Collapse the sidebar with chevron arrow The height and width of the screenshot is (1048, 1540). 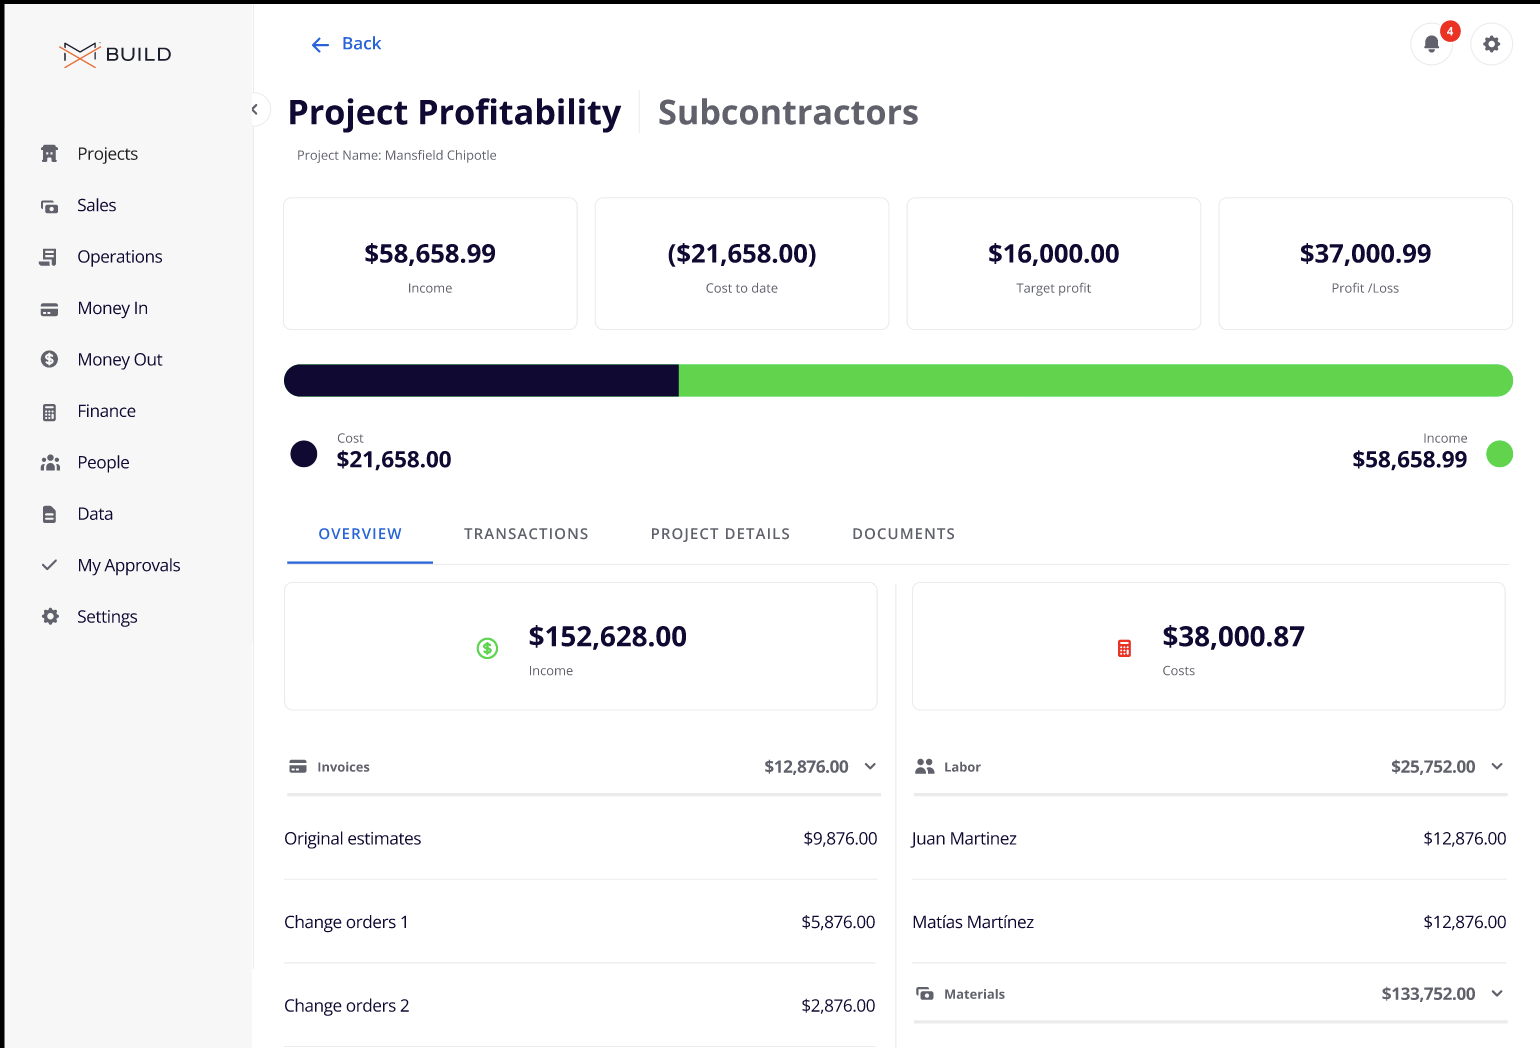coord(255,110)
